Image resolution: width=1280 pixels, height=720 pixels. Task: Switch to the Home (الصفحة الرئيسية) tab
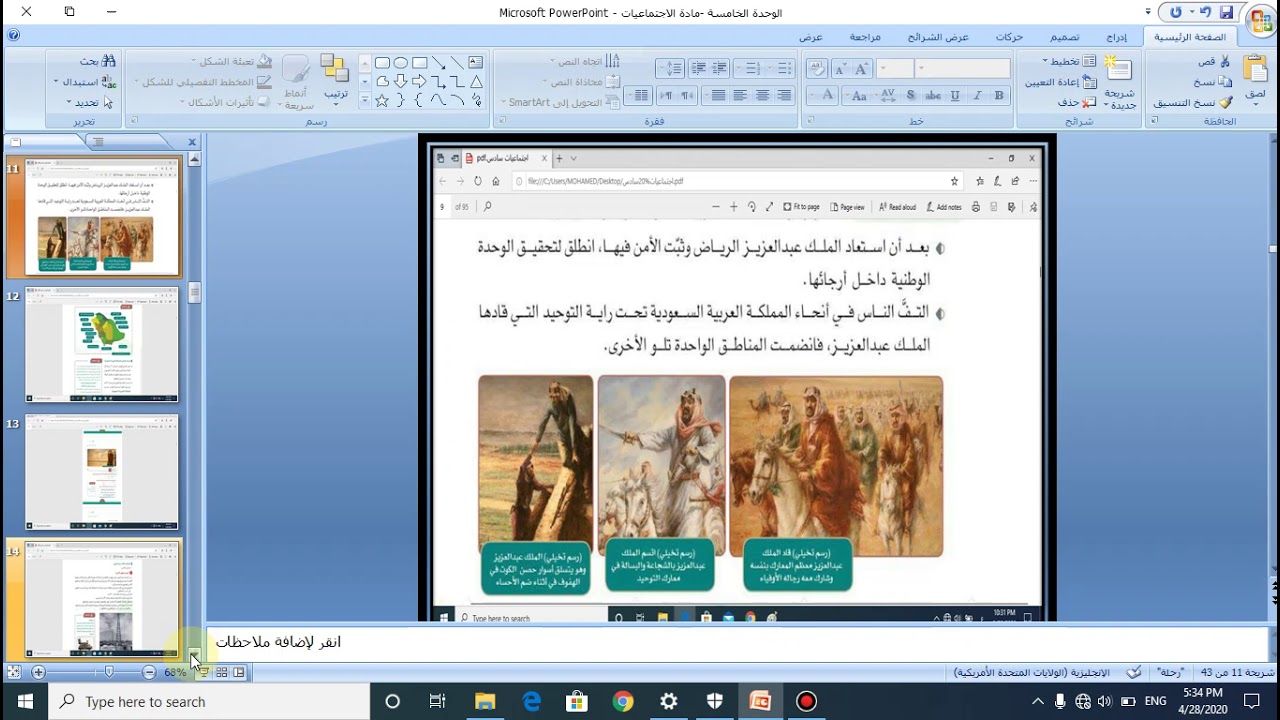pyautogui.click(x=1190, y=37)
